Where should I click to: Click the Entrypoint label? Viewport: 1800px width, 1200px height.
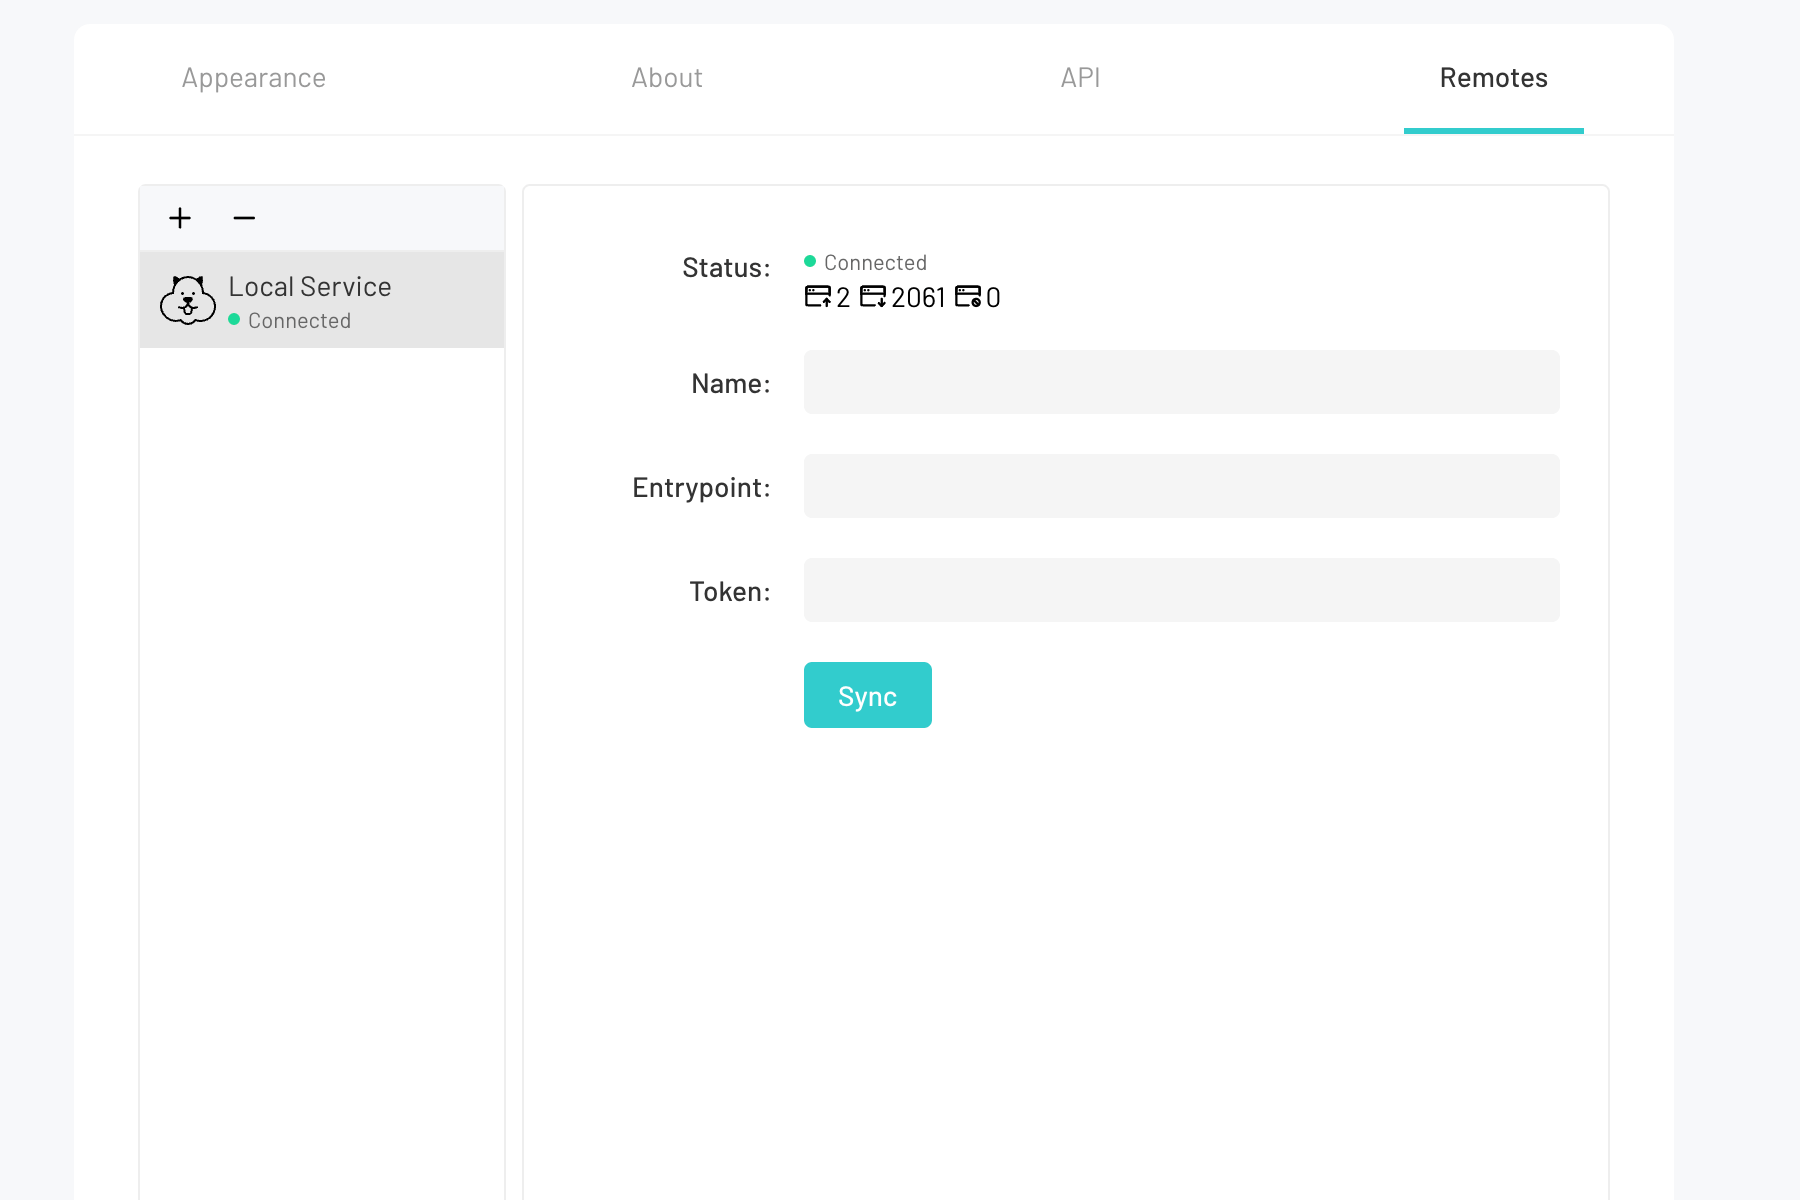coord(701,488)
